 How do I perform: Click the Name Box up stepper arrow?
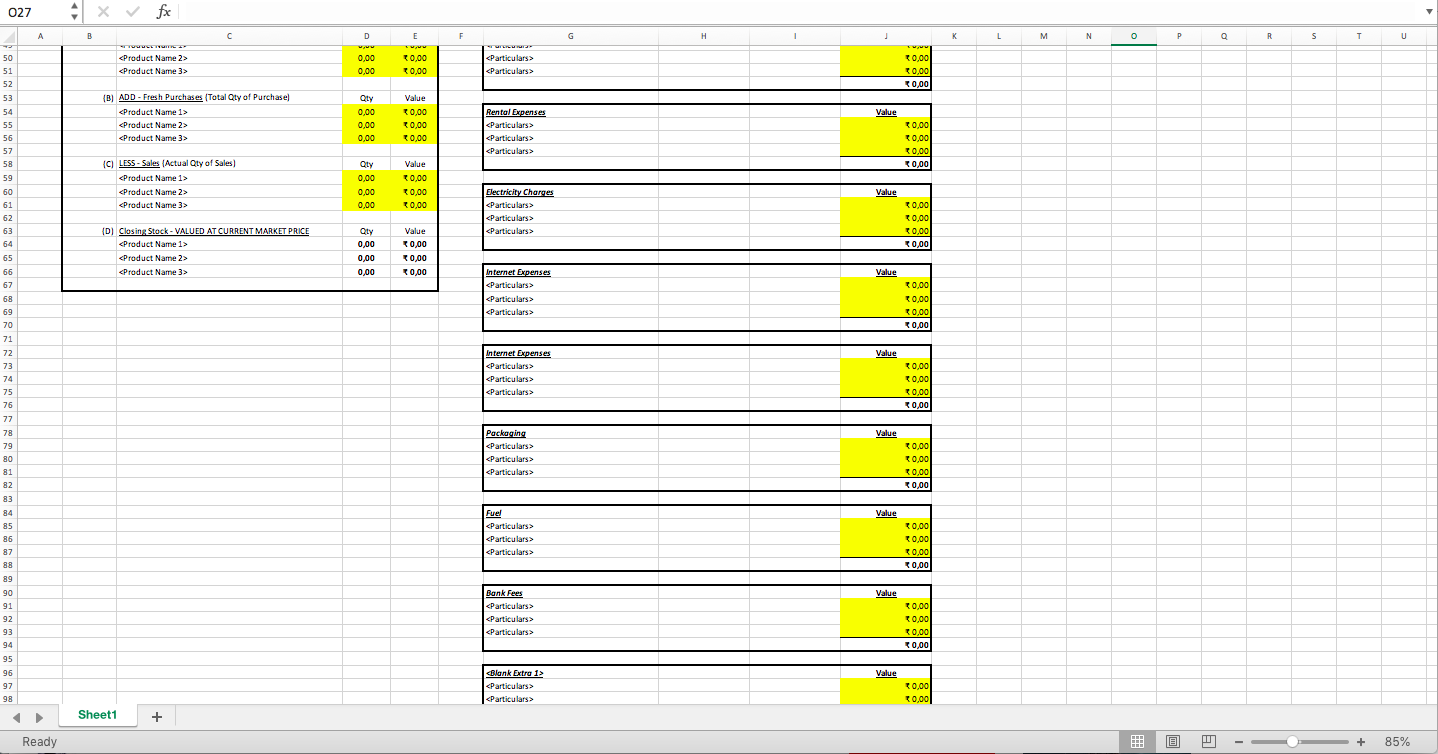point(73,7)
